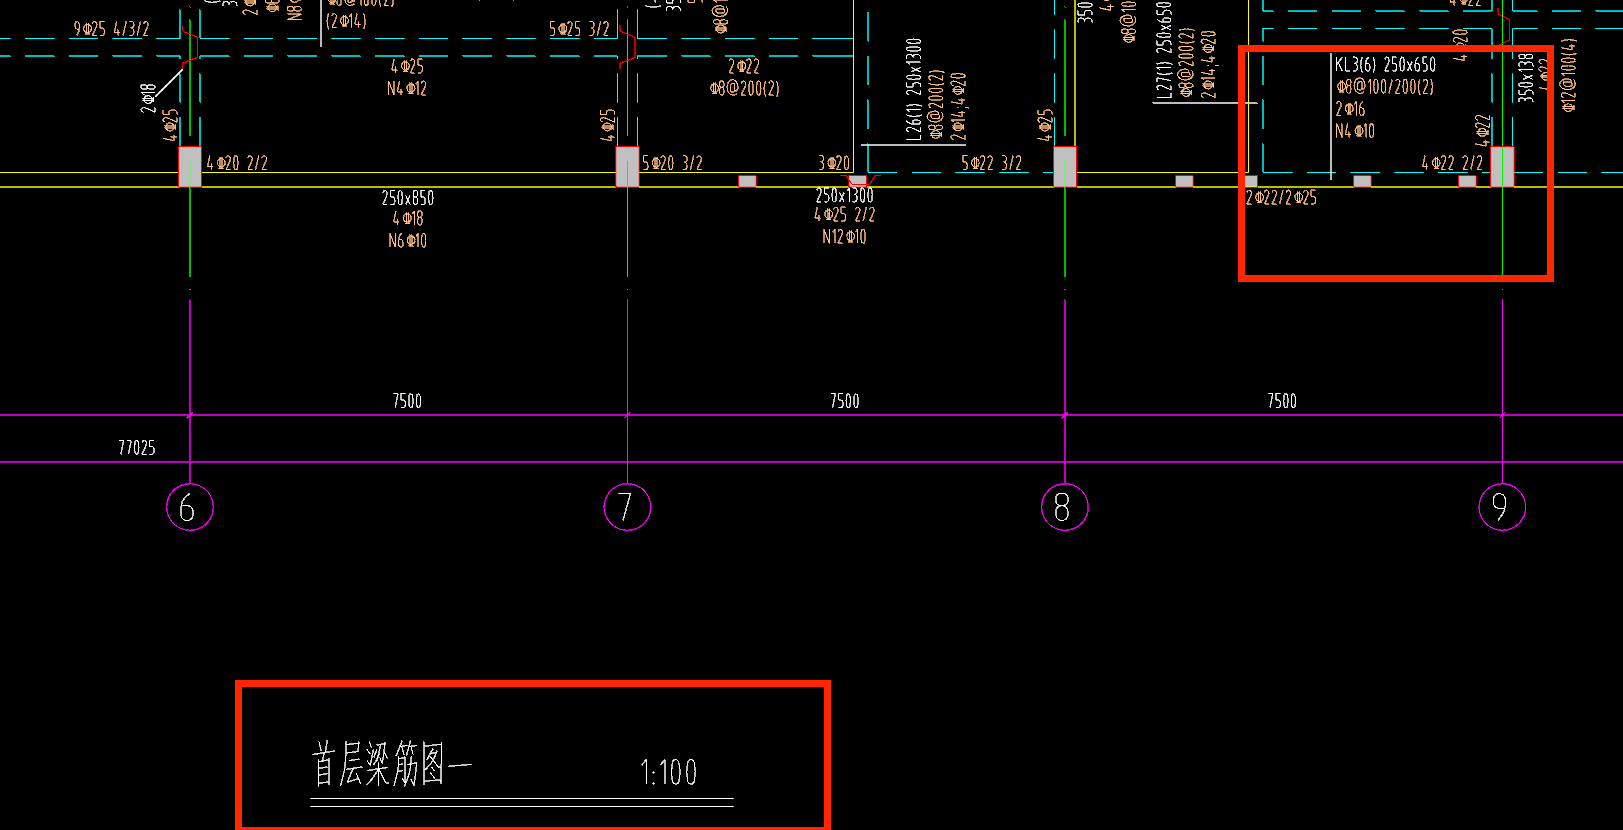This screenshot has width=1623, height=830.
Task: Select the vertical 4Φ22 label at axis 9
Action: click(1482, 130)
